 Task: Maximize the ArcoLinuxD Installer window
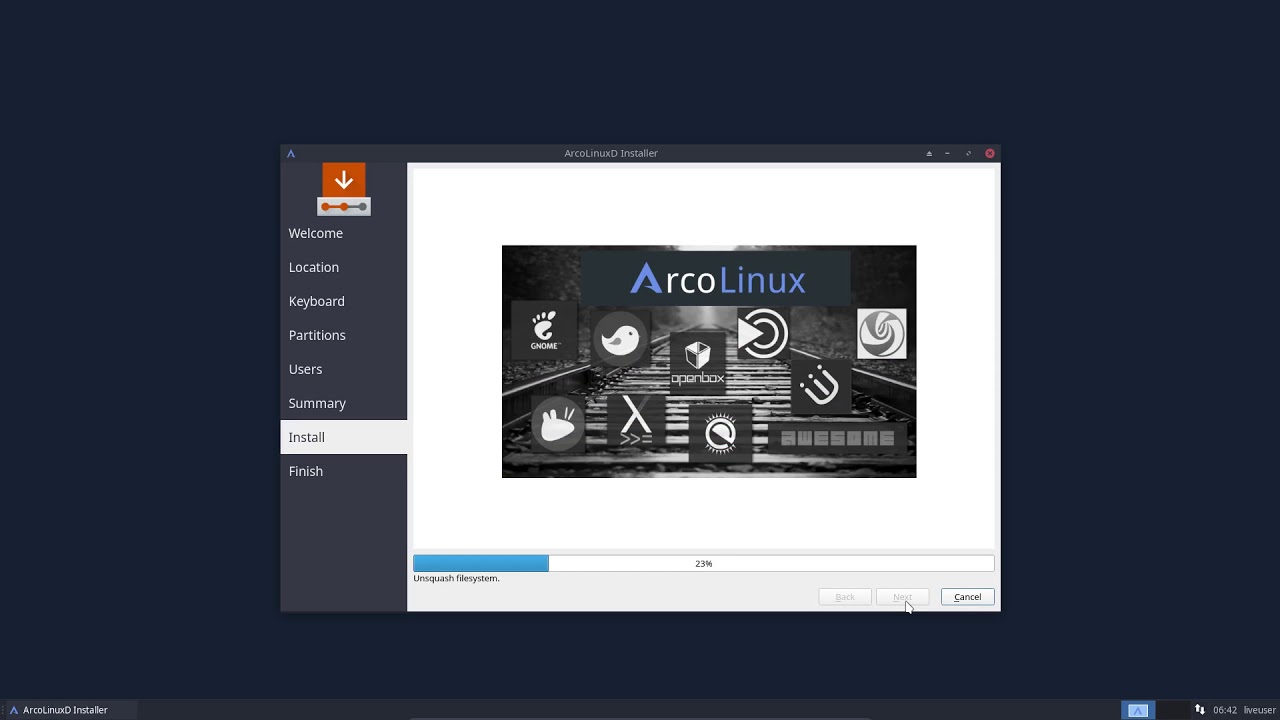point(968,153)
